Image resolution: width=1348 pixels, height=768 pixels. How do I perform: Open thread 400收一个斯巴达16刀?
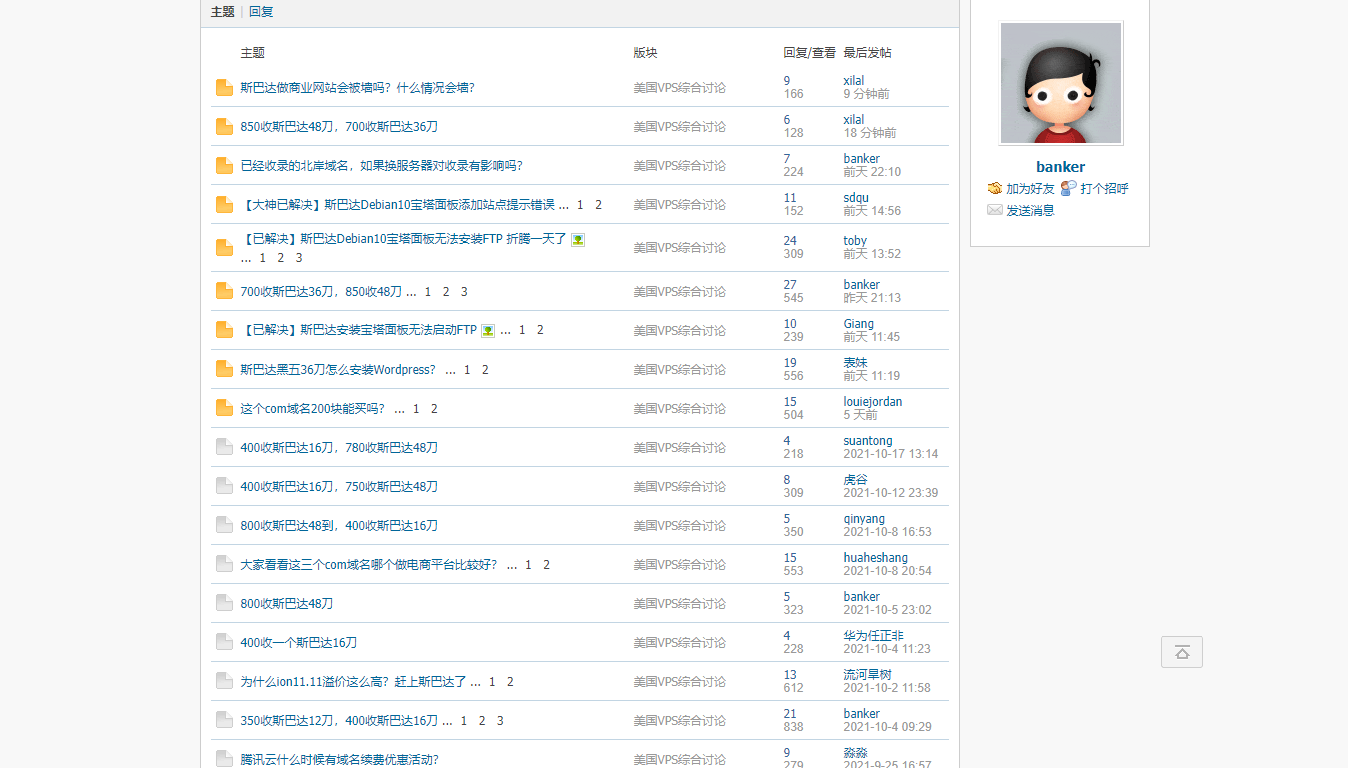click(298, 643)
